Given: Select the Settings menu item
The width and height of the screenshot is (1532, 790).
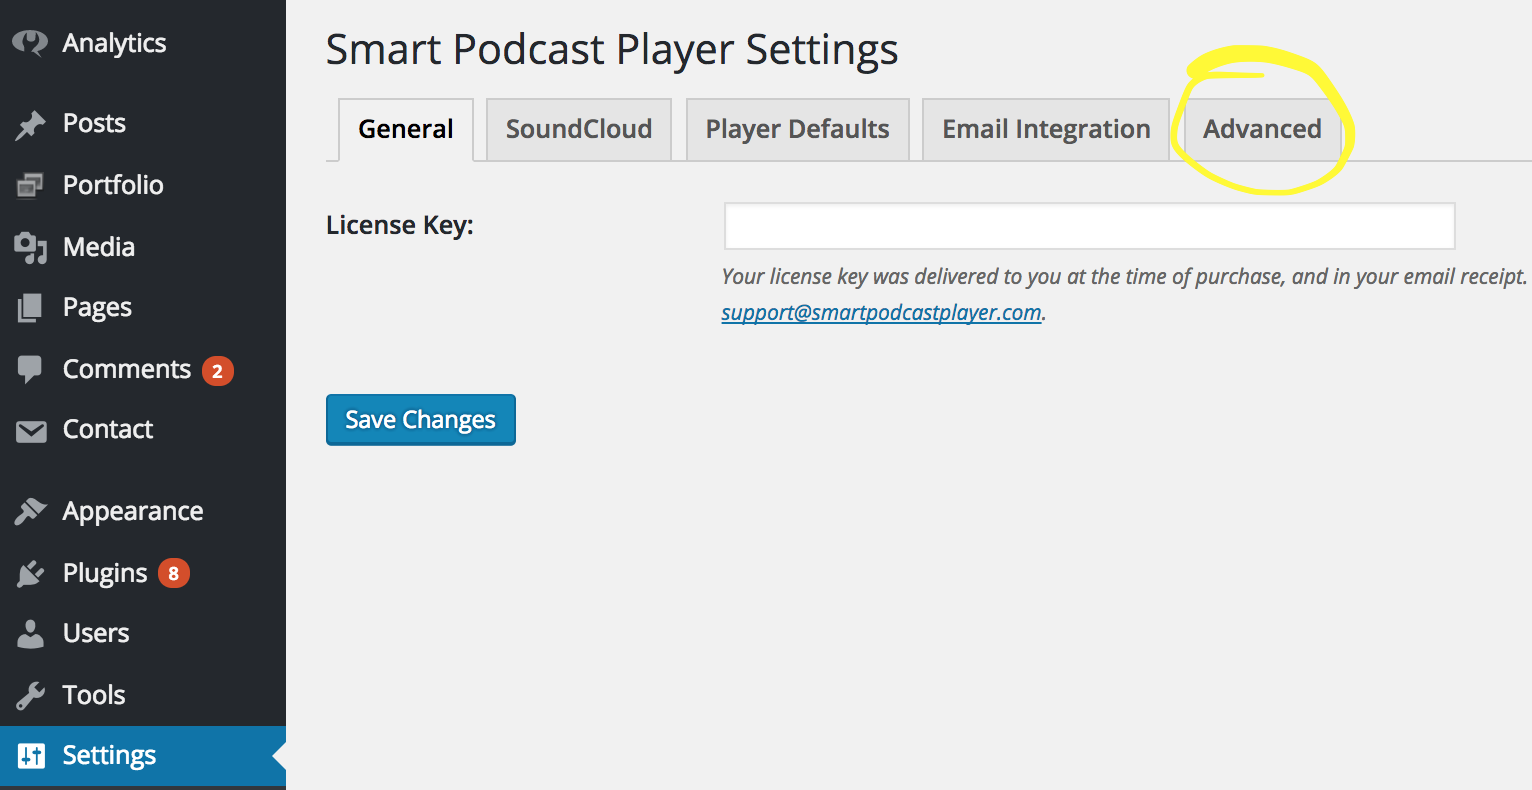Looking at the screenshot, I should [143, 756].
